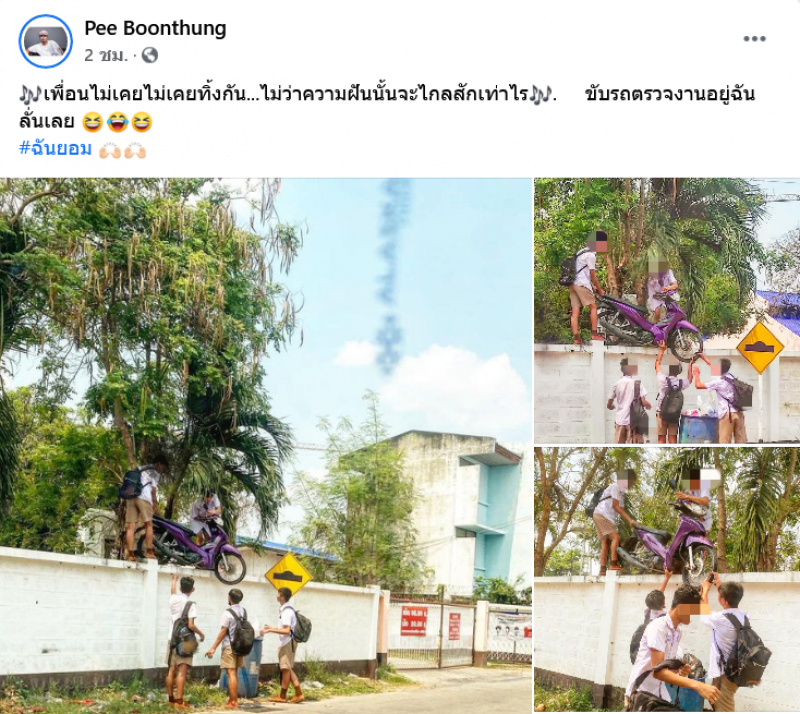Click the yellow road sign in top-right photo

(x=760, y=347)
